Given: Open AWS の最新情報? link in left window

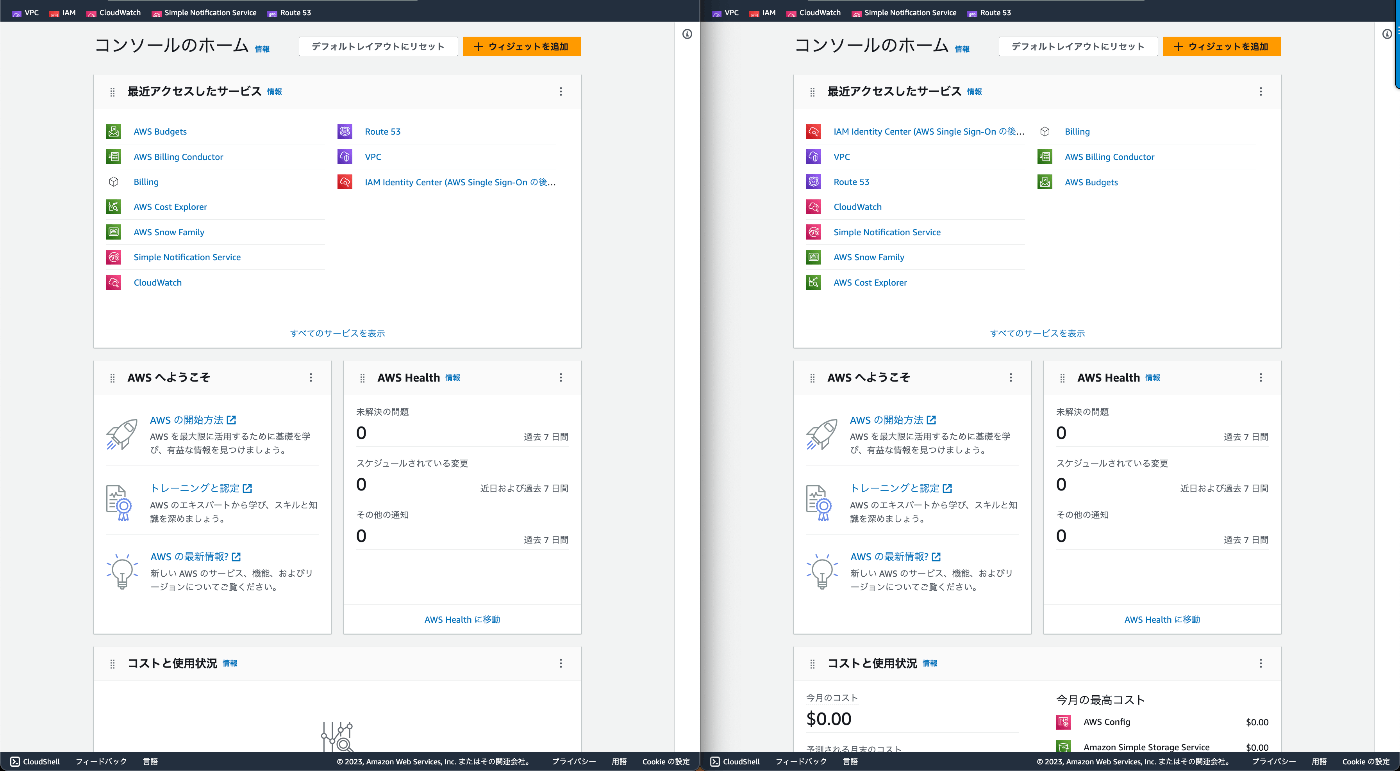Looking at the screenshot, I should click(x=196, y=556).
